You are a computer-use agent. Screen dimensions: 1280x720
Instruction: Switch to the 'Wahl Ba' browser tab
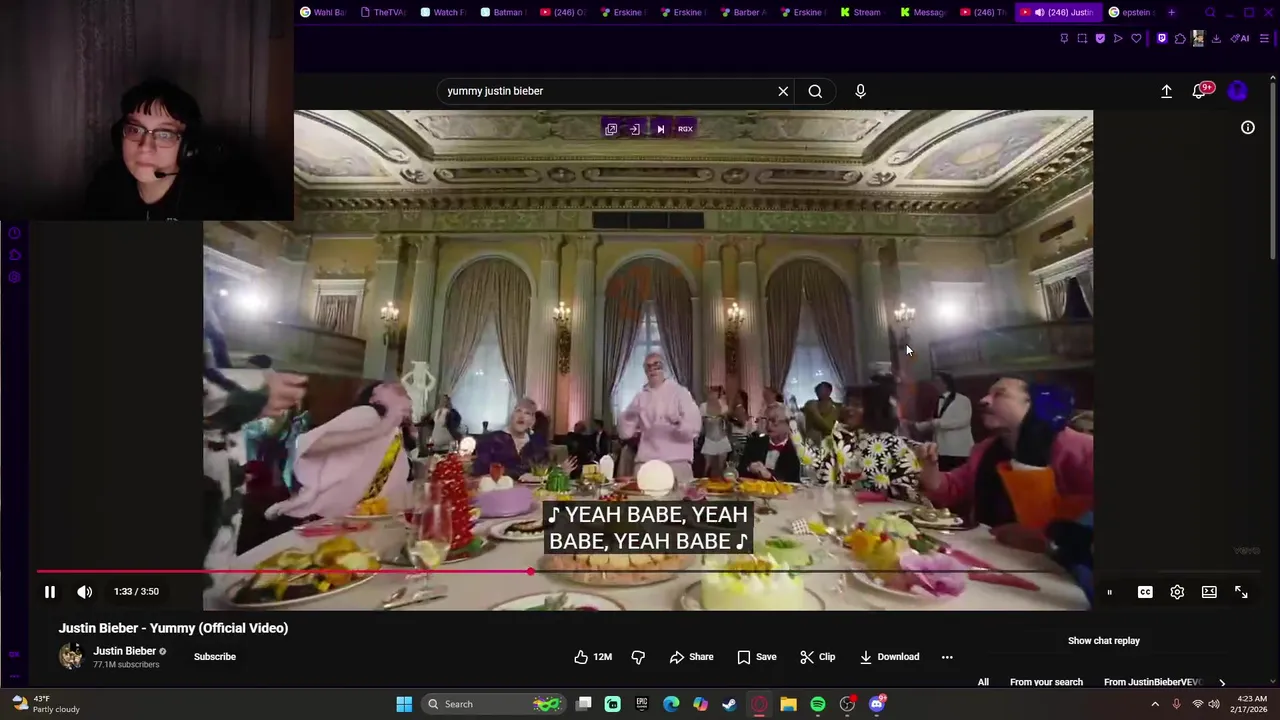point(322,12)
